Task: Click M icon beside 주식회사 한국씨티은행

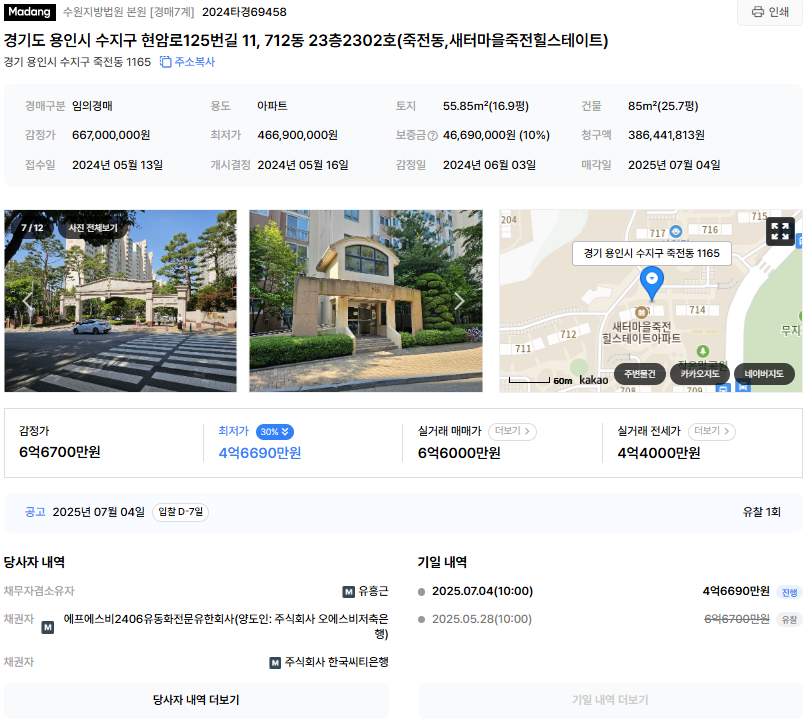Action: (x=276, y=663)
